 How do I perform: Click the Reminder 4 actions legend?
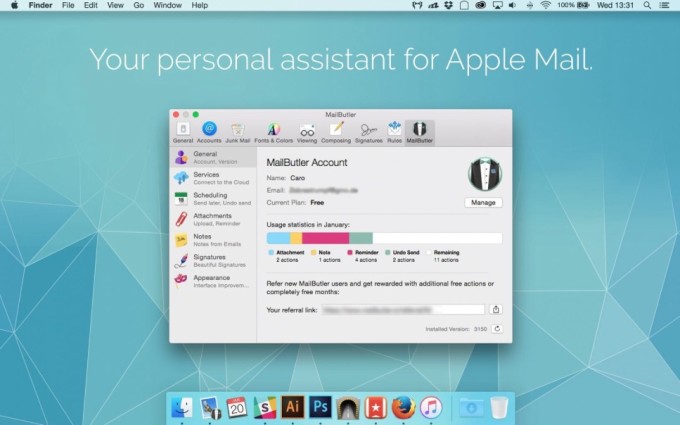(363, 256)
